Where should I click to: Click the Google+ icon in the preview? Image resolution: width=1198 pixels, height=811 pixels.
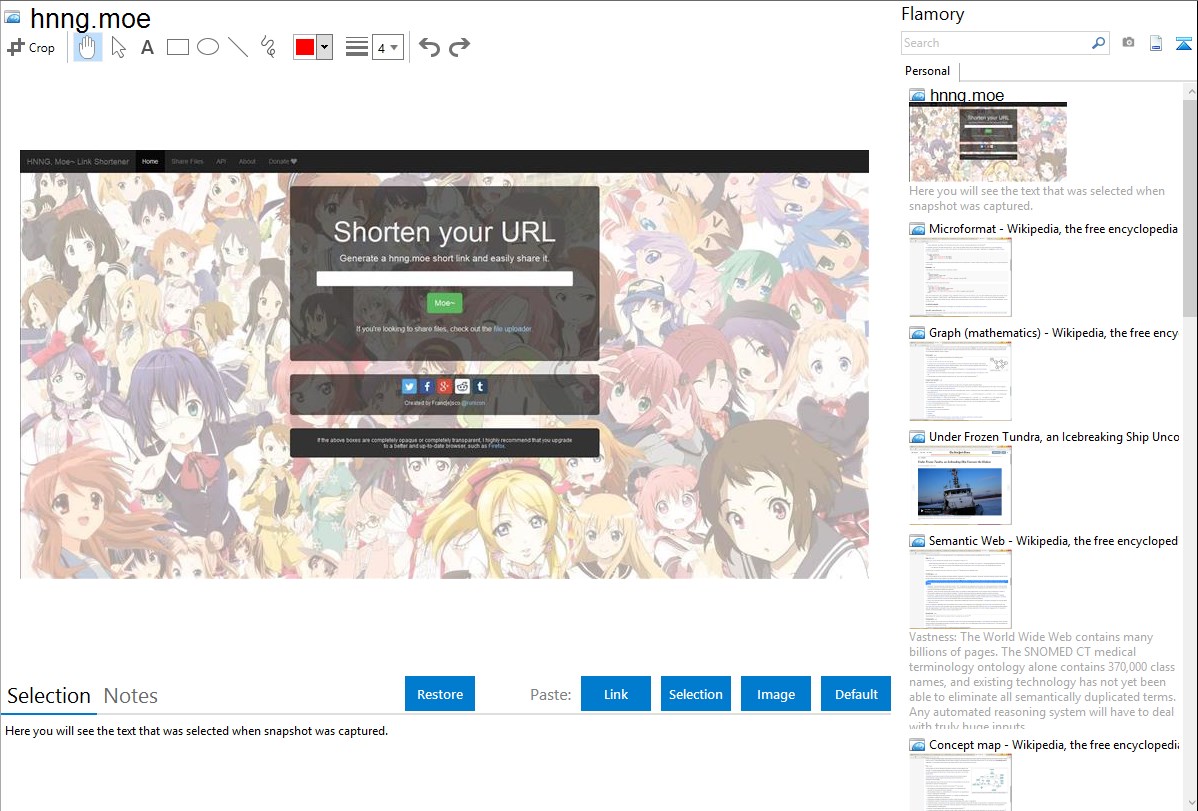click(x=444, y=387)
